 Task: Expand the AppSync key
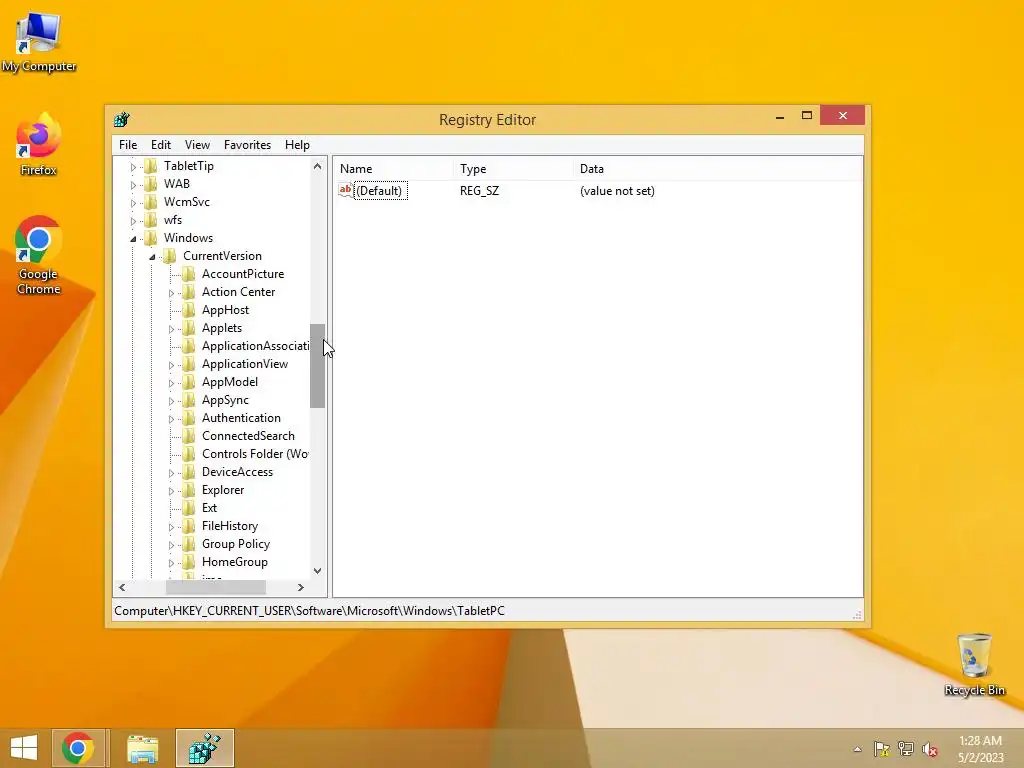pyautogui.click(x=171, y=401)
